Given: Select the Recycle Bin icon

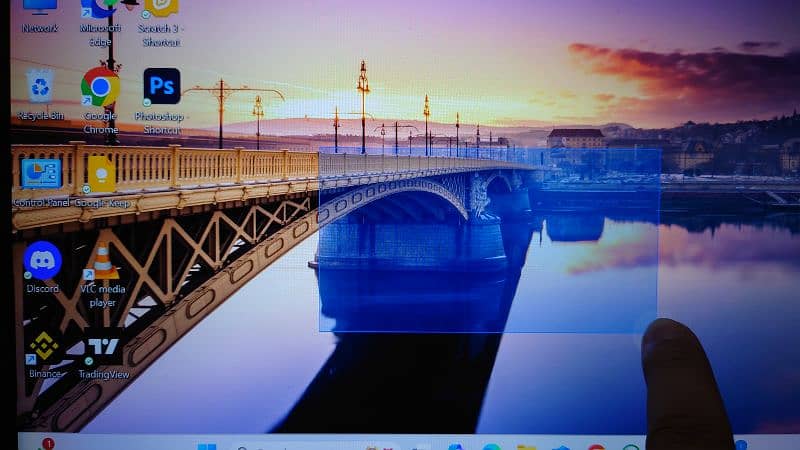Looking at the screenshot, I should [40, 88].
